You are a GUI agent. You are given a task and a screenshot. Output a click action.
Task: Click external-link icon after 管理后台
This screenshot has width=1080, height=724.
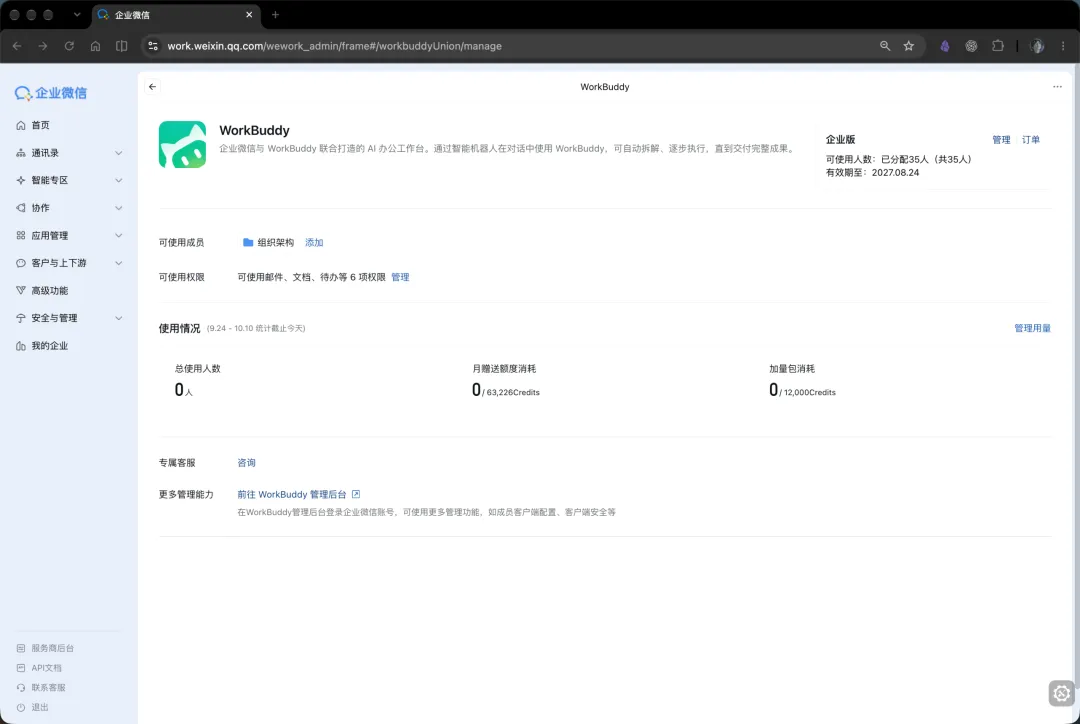[x=356, y=495]
